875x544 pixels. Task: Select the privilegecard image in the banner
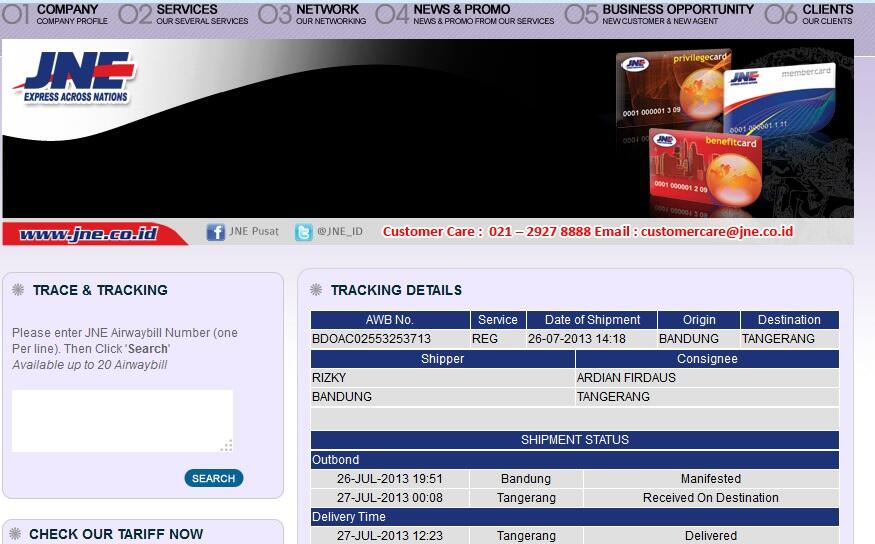point(672,86)
